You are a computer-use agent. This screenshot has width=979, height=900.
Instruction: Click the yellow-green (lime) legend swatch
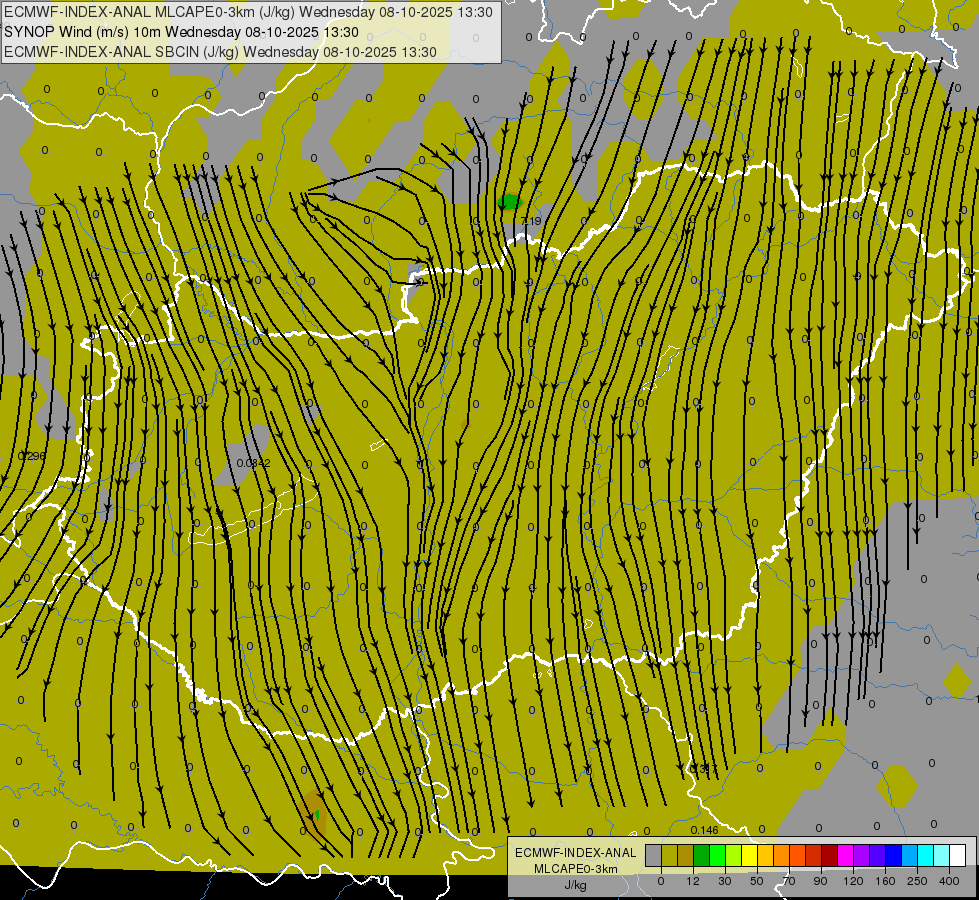[x=734, y=855]
